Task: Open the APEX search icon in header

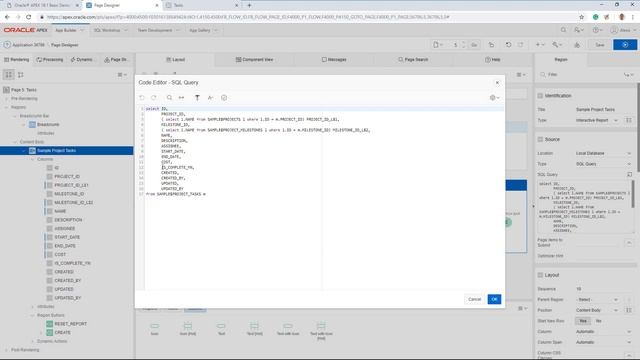Action: click(x=563, y=30)
